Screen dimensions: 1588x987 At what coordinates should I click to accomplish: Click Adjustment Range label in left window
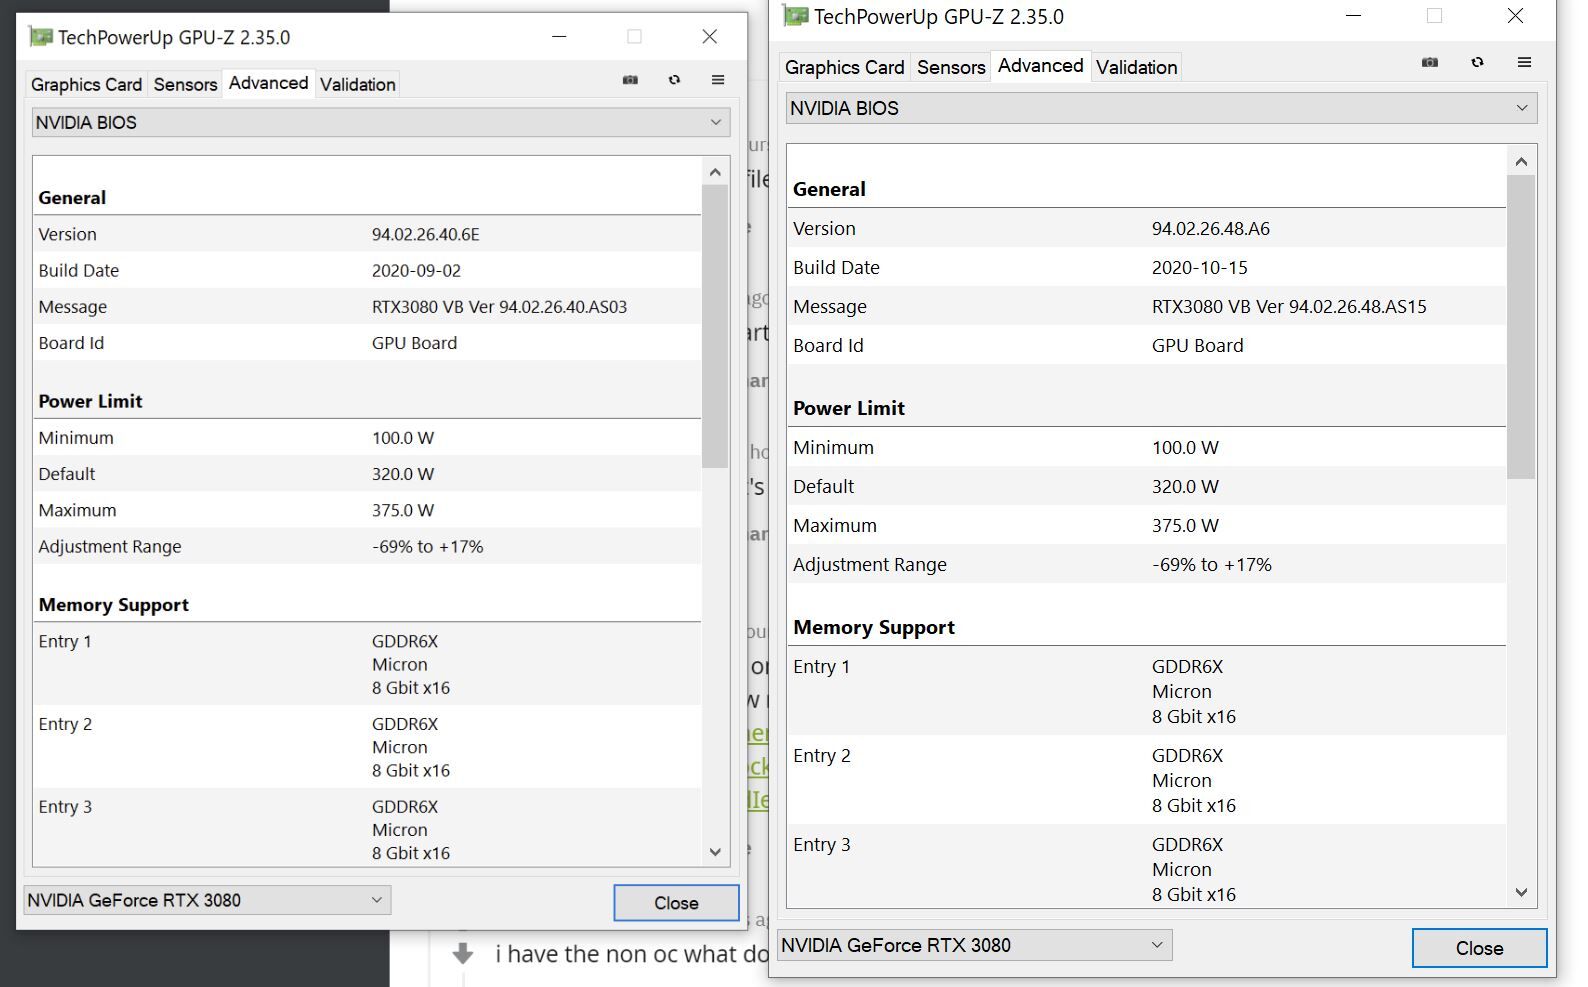pyautogui.click(x=110, y=547)
